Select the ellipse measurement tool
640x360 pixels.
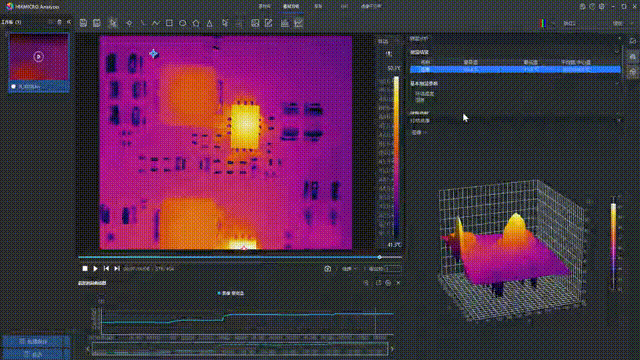coord(182,23)
